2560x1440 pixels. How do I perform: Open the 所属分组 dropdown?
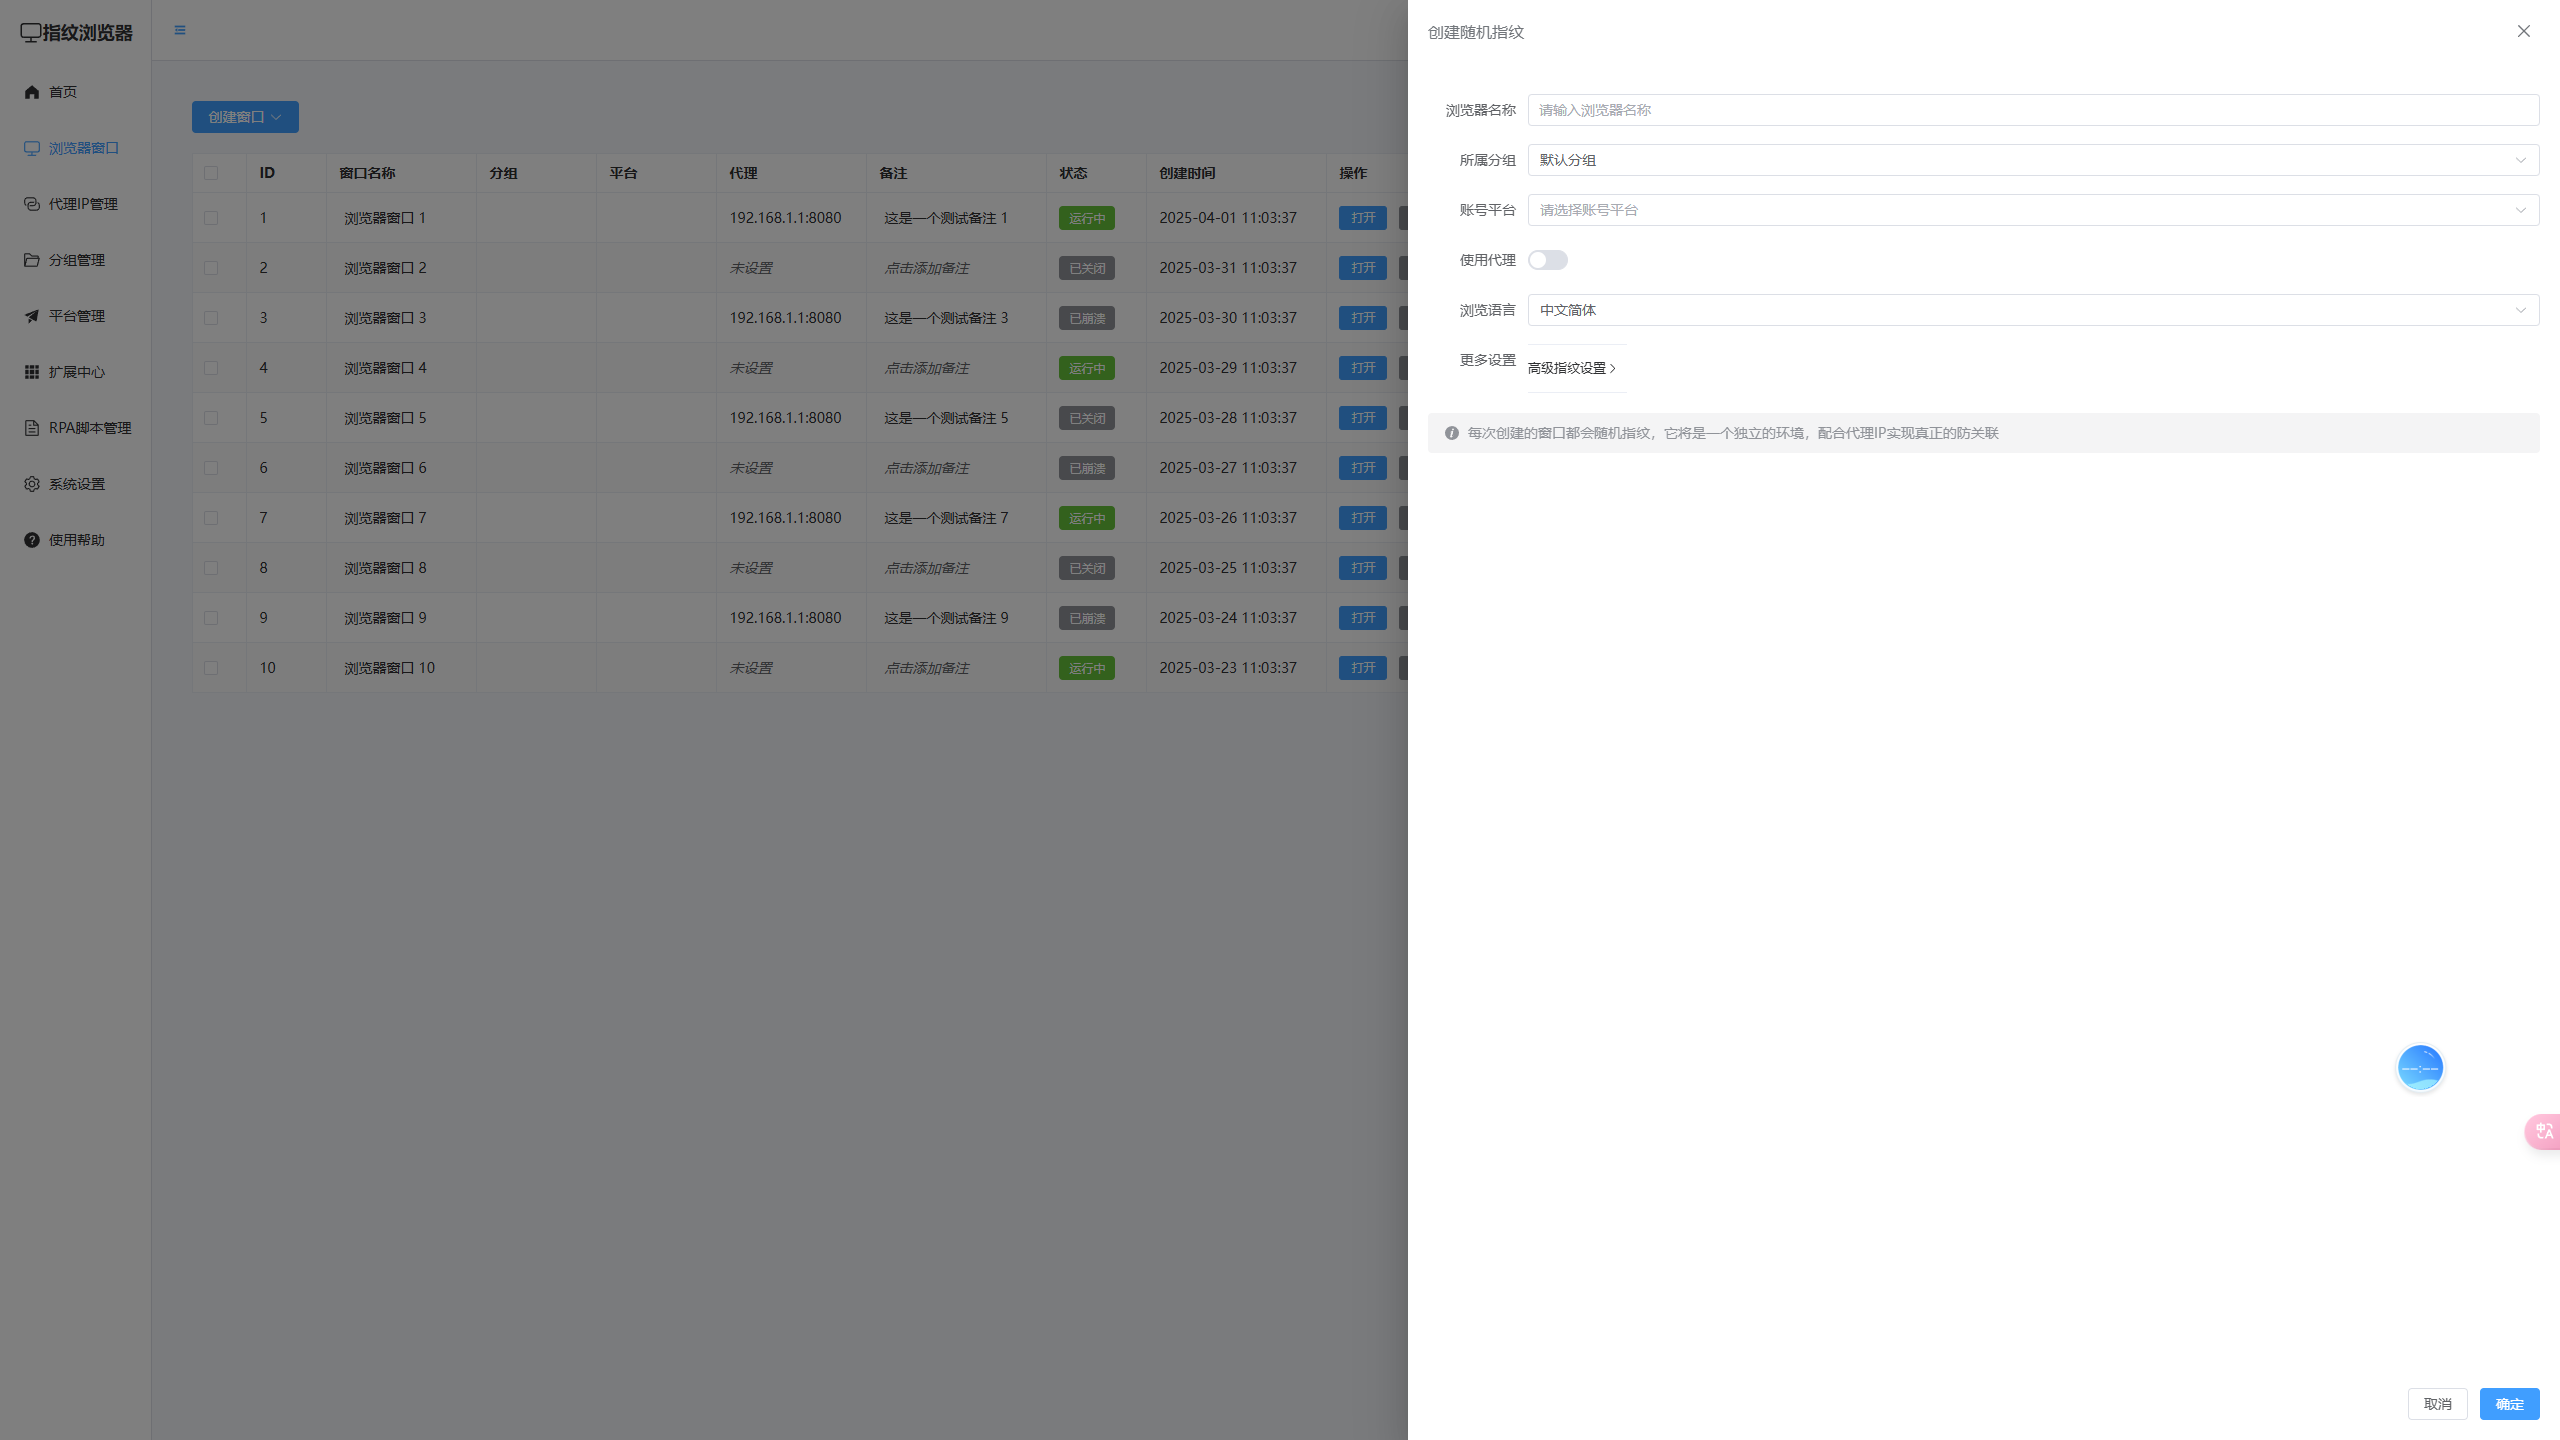(x=2032, y=160)
